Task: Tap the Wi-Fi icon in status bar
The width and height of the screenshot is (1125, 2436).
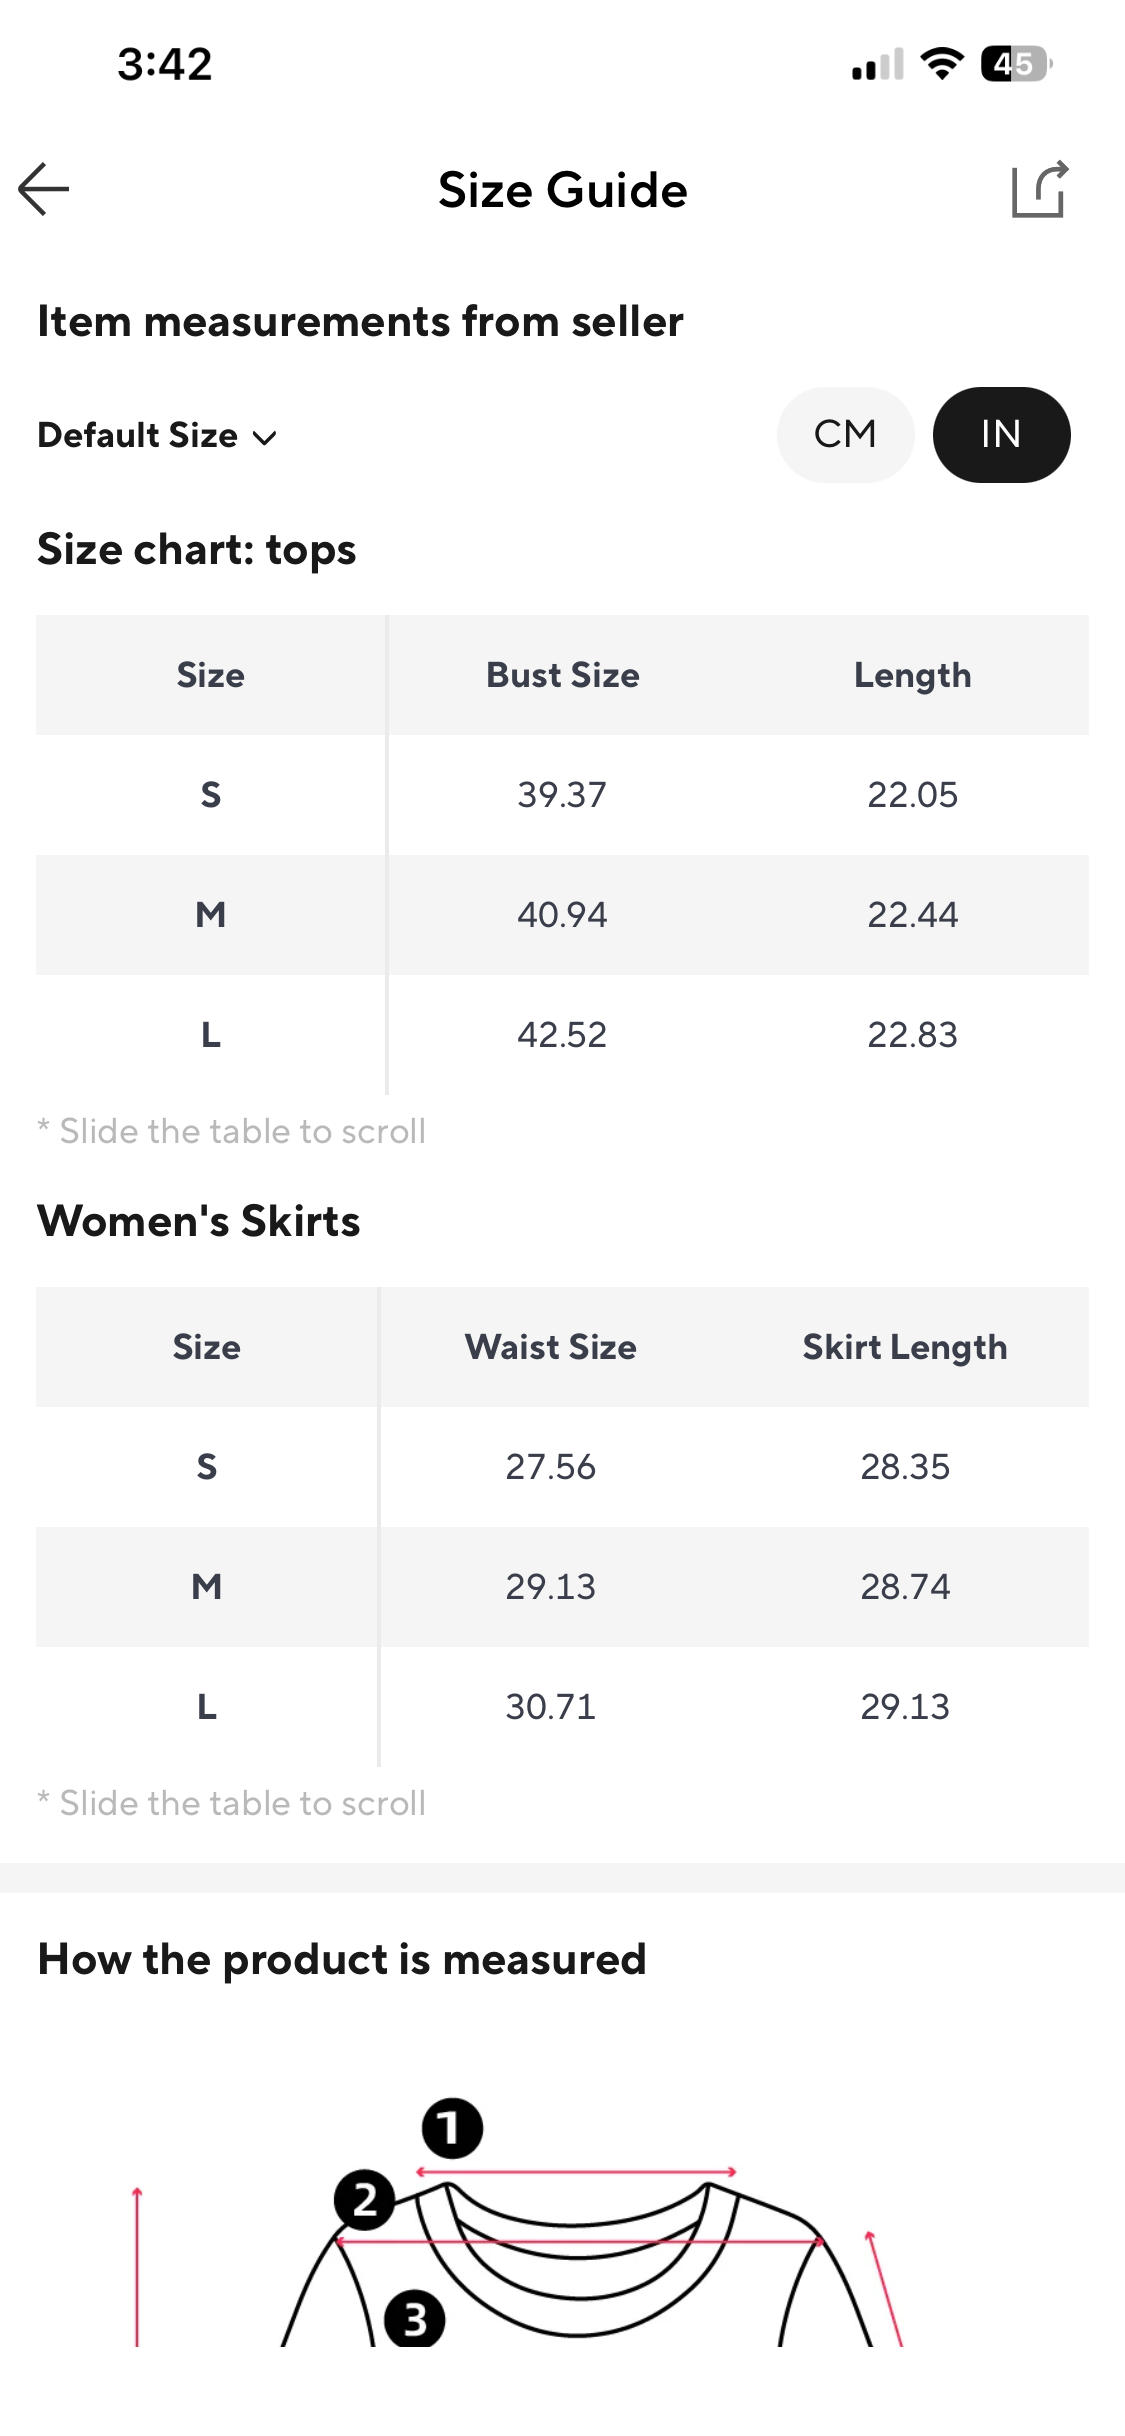Action: (x=941, y=64)
